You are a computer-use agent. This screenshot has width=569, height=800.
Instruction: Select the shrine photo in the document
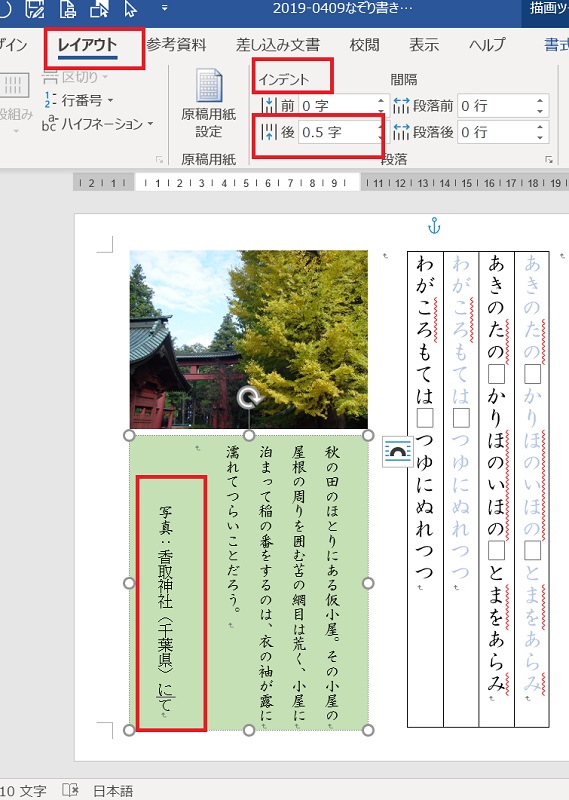click(x=249, y=339)
